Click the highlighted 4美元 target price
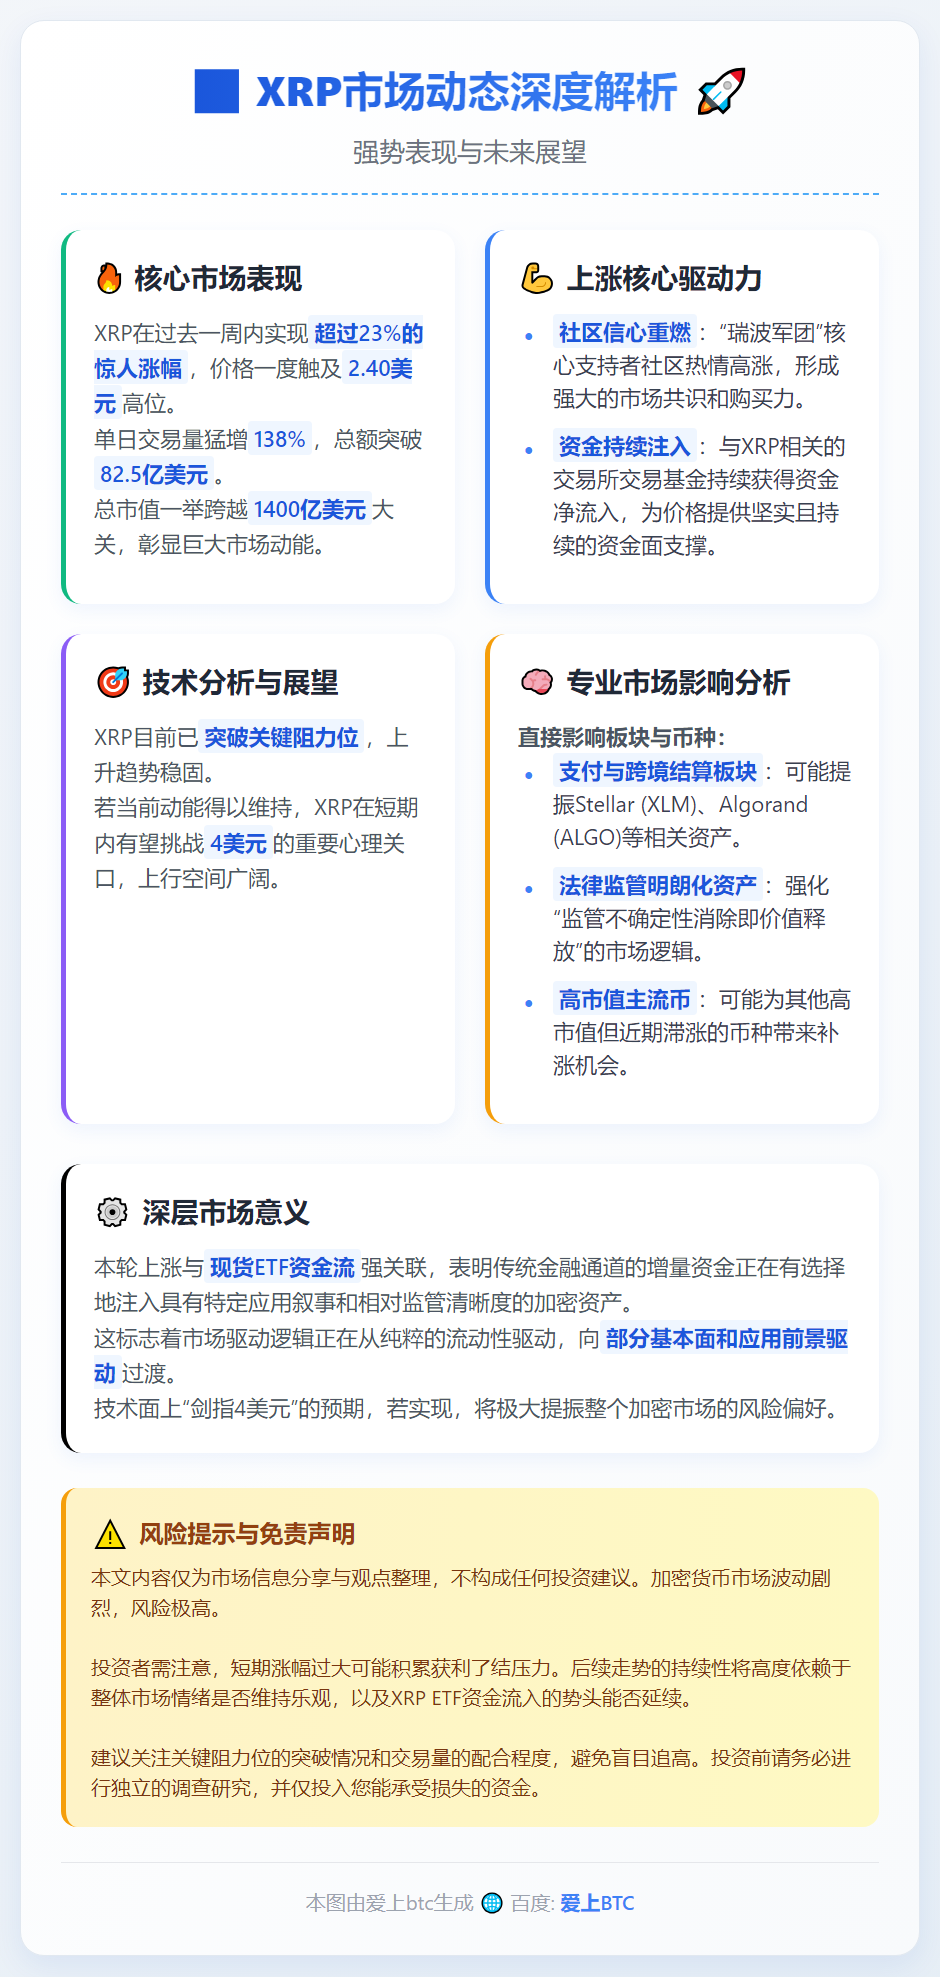Image resolution: width=940 pixels, height=1977 pixels. click(239, 843)
